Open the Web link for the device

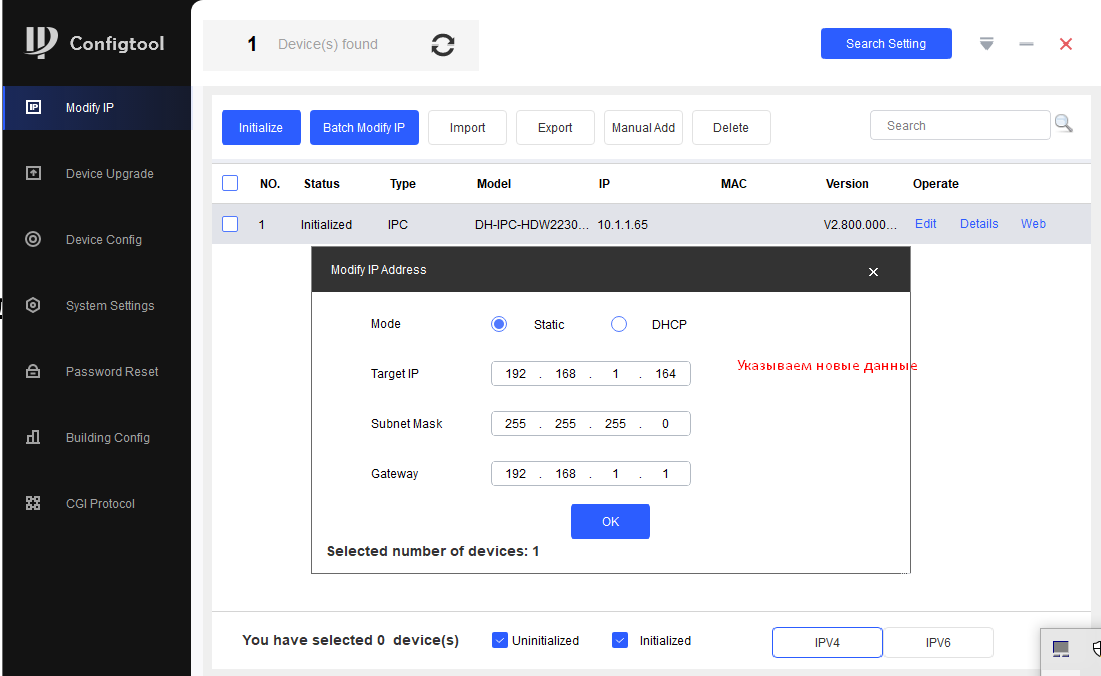1033,223
